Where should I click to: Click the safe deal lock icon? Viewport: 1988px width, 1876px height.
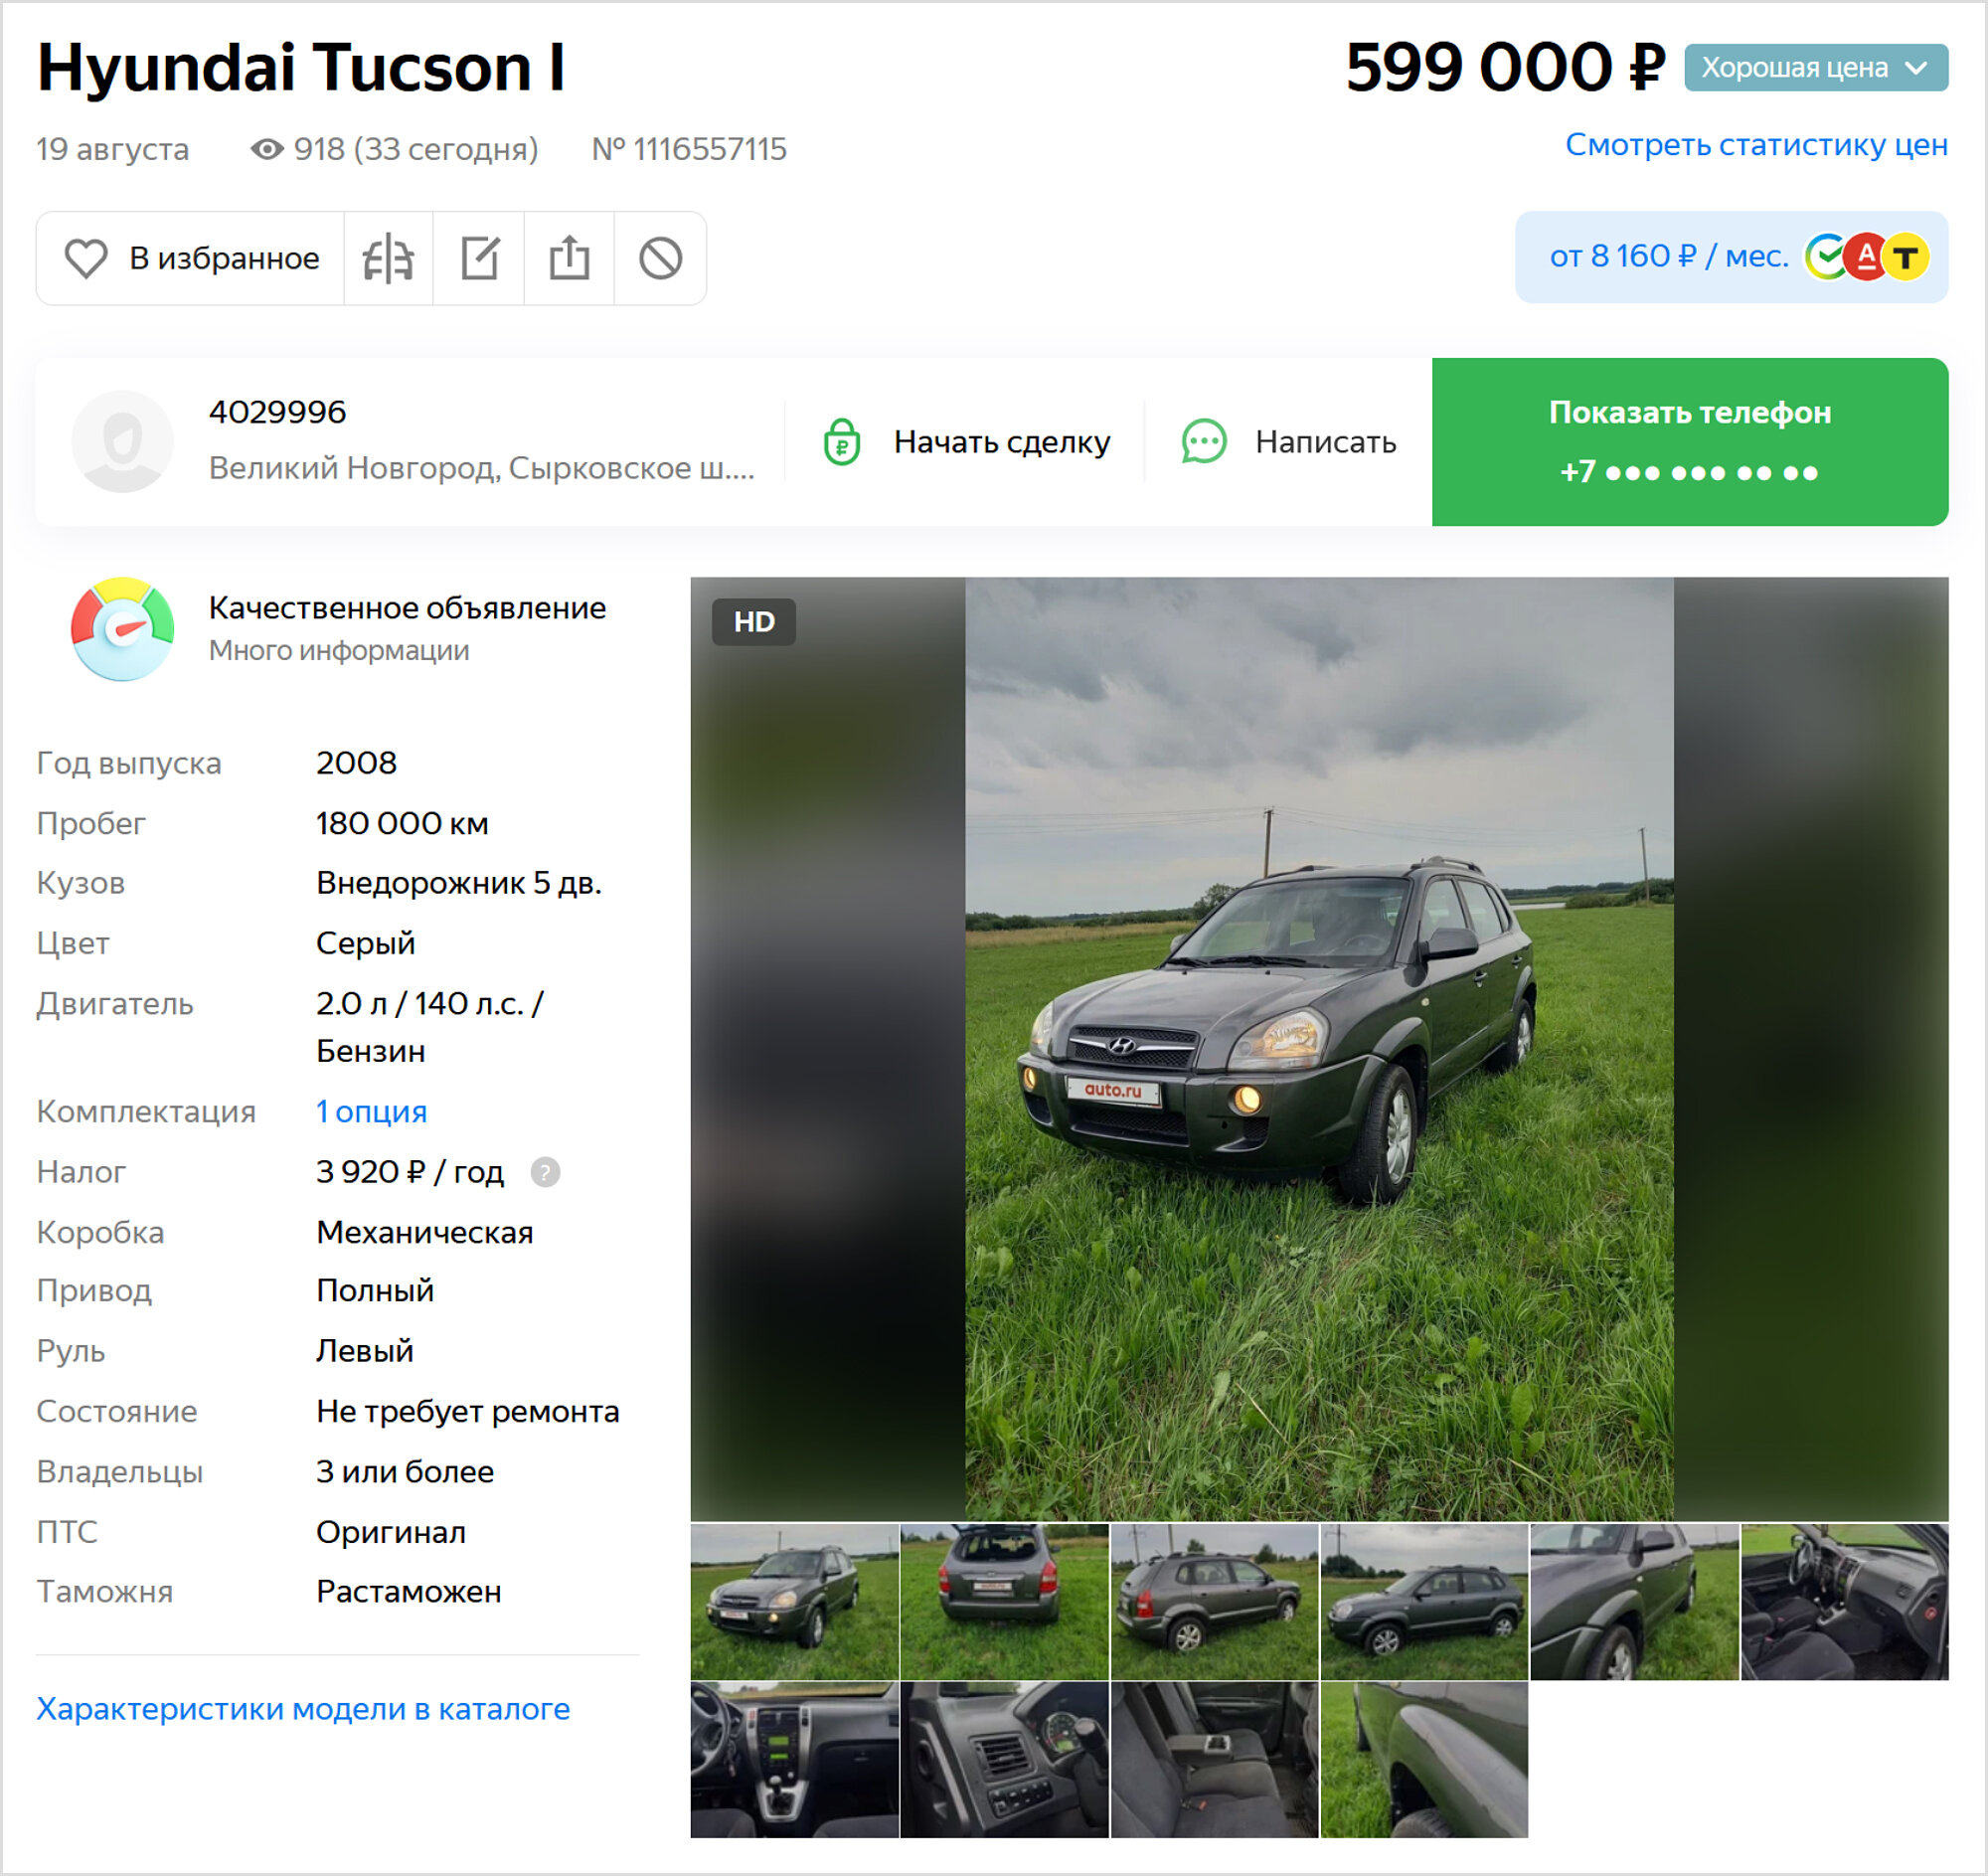[x=842, y=442]
